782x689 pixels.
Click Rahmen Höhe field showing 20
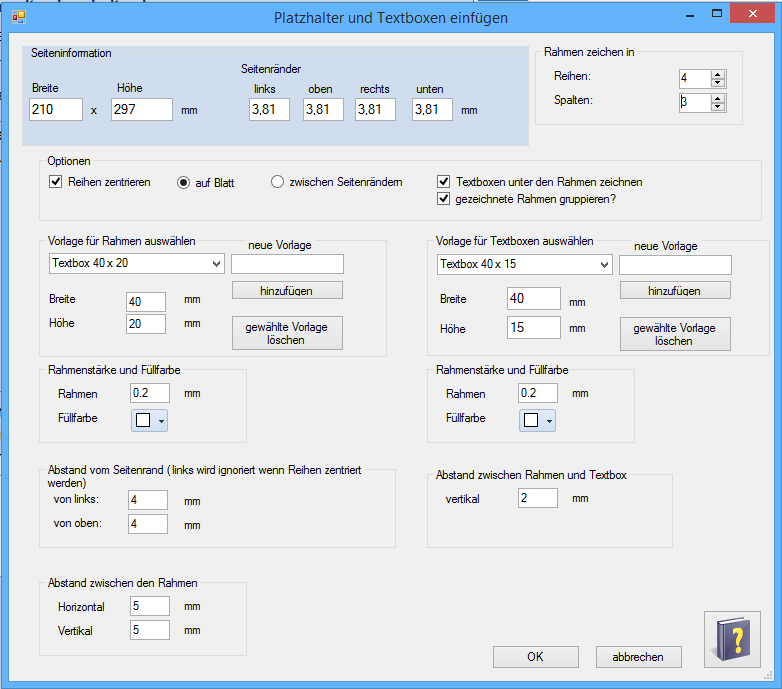coord(146,324)
